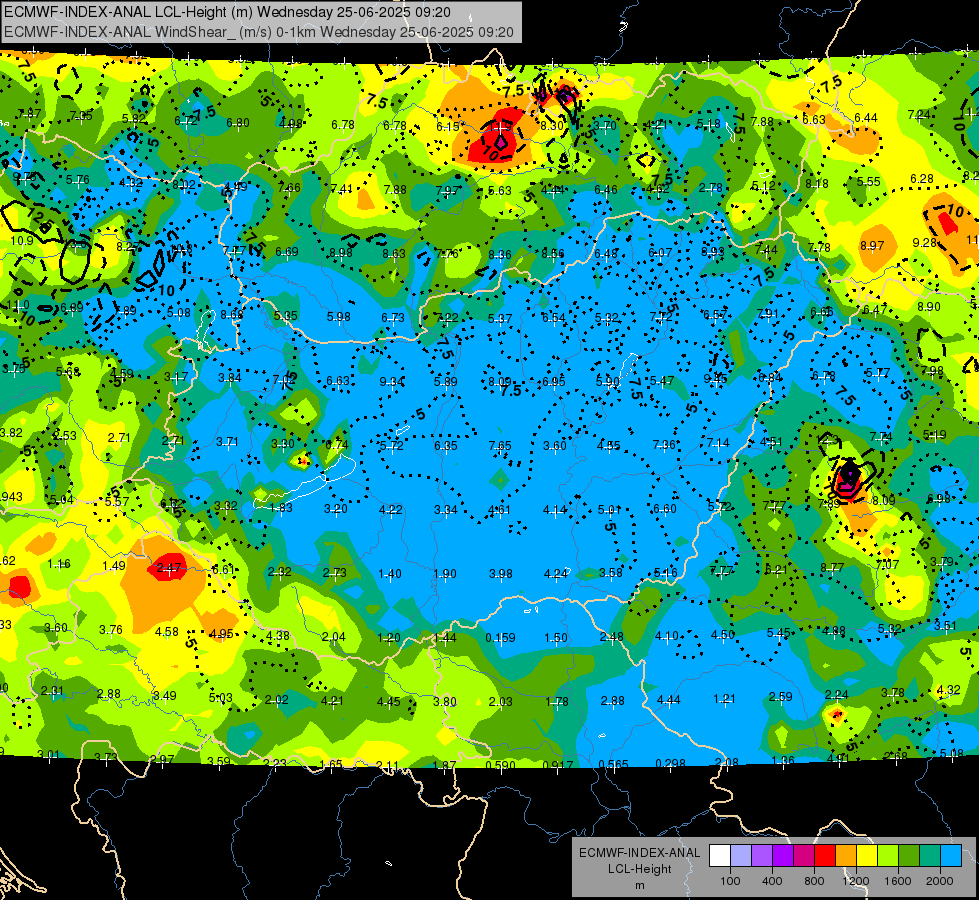The image size is (979, 900).
Task: Click the wind shear value 6.60
Action: click(664, 508)
